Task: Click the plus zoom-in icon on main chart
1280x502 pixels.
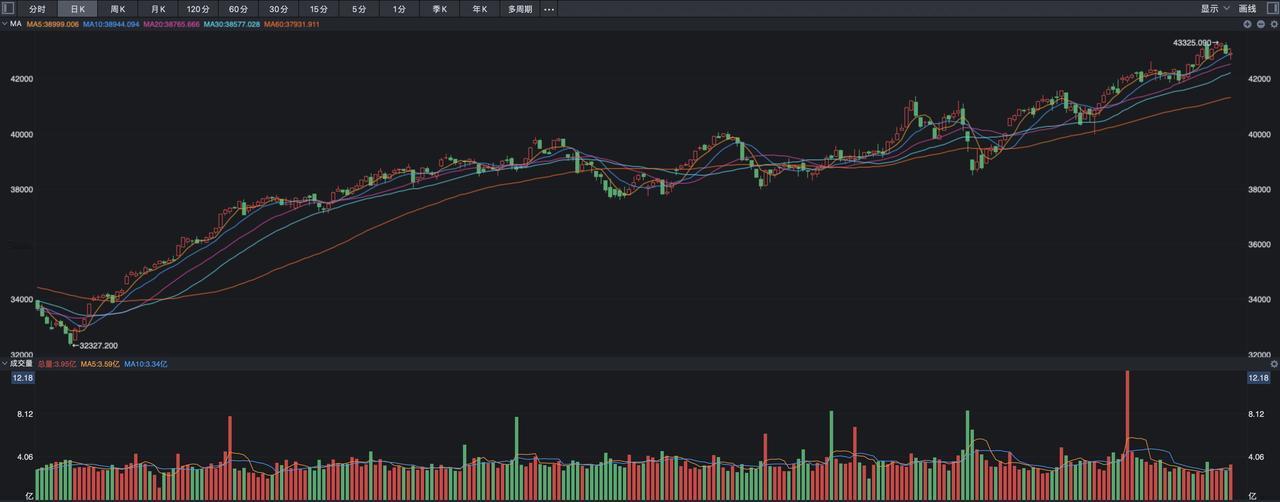Action: (1247, 23)
